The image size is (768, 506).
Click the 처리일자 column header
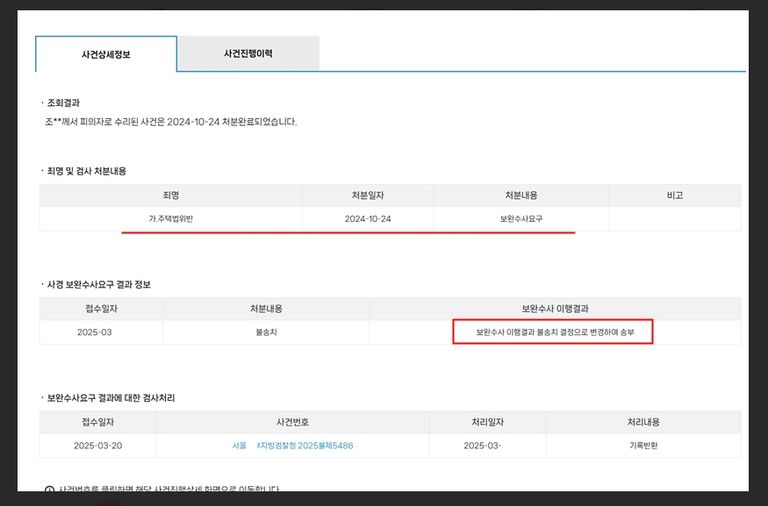[x=489, y=422]
